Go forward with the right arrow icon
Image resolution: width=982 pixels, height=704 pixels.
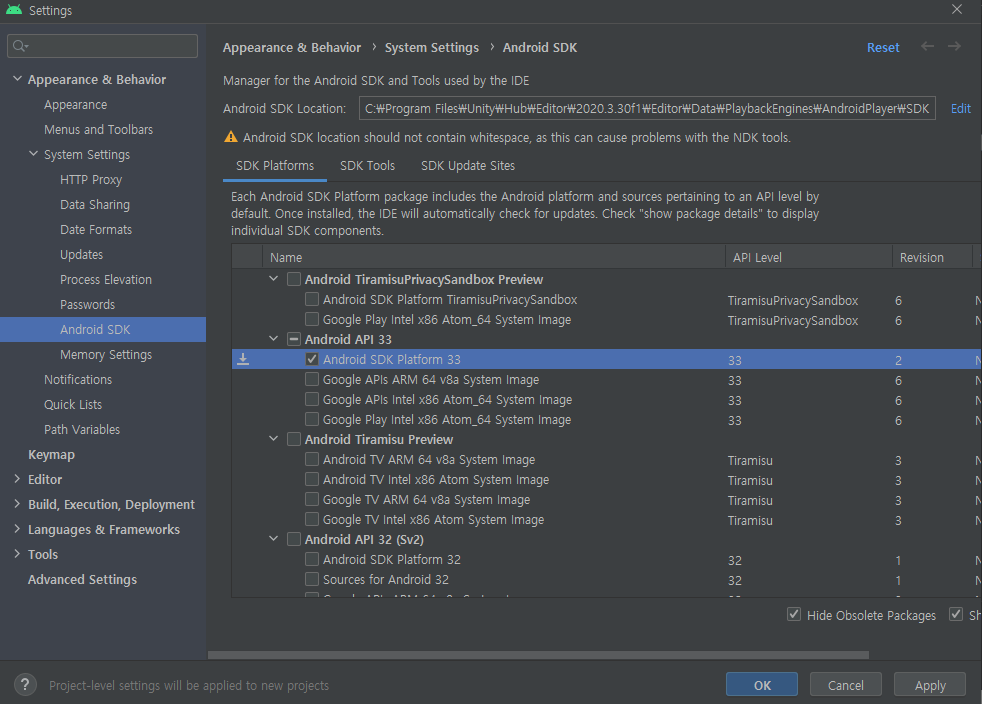coord(954,46)
